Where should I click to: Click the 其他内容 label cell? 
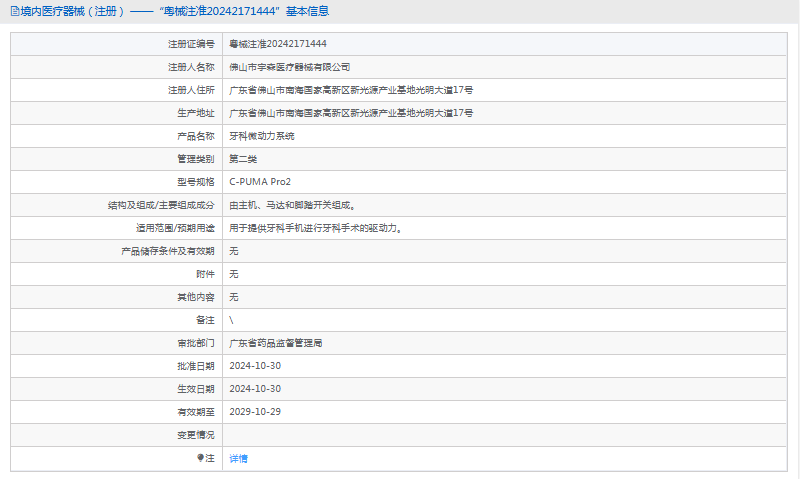pyautogui.click(x=117, y=297)
